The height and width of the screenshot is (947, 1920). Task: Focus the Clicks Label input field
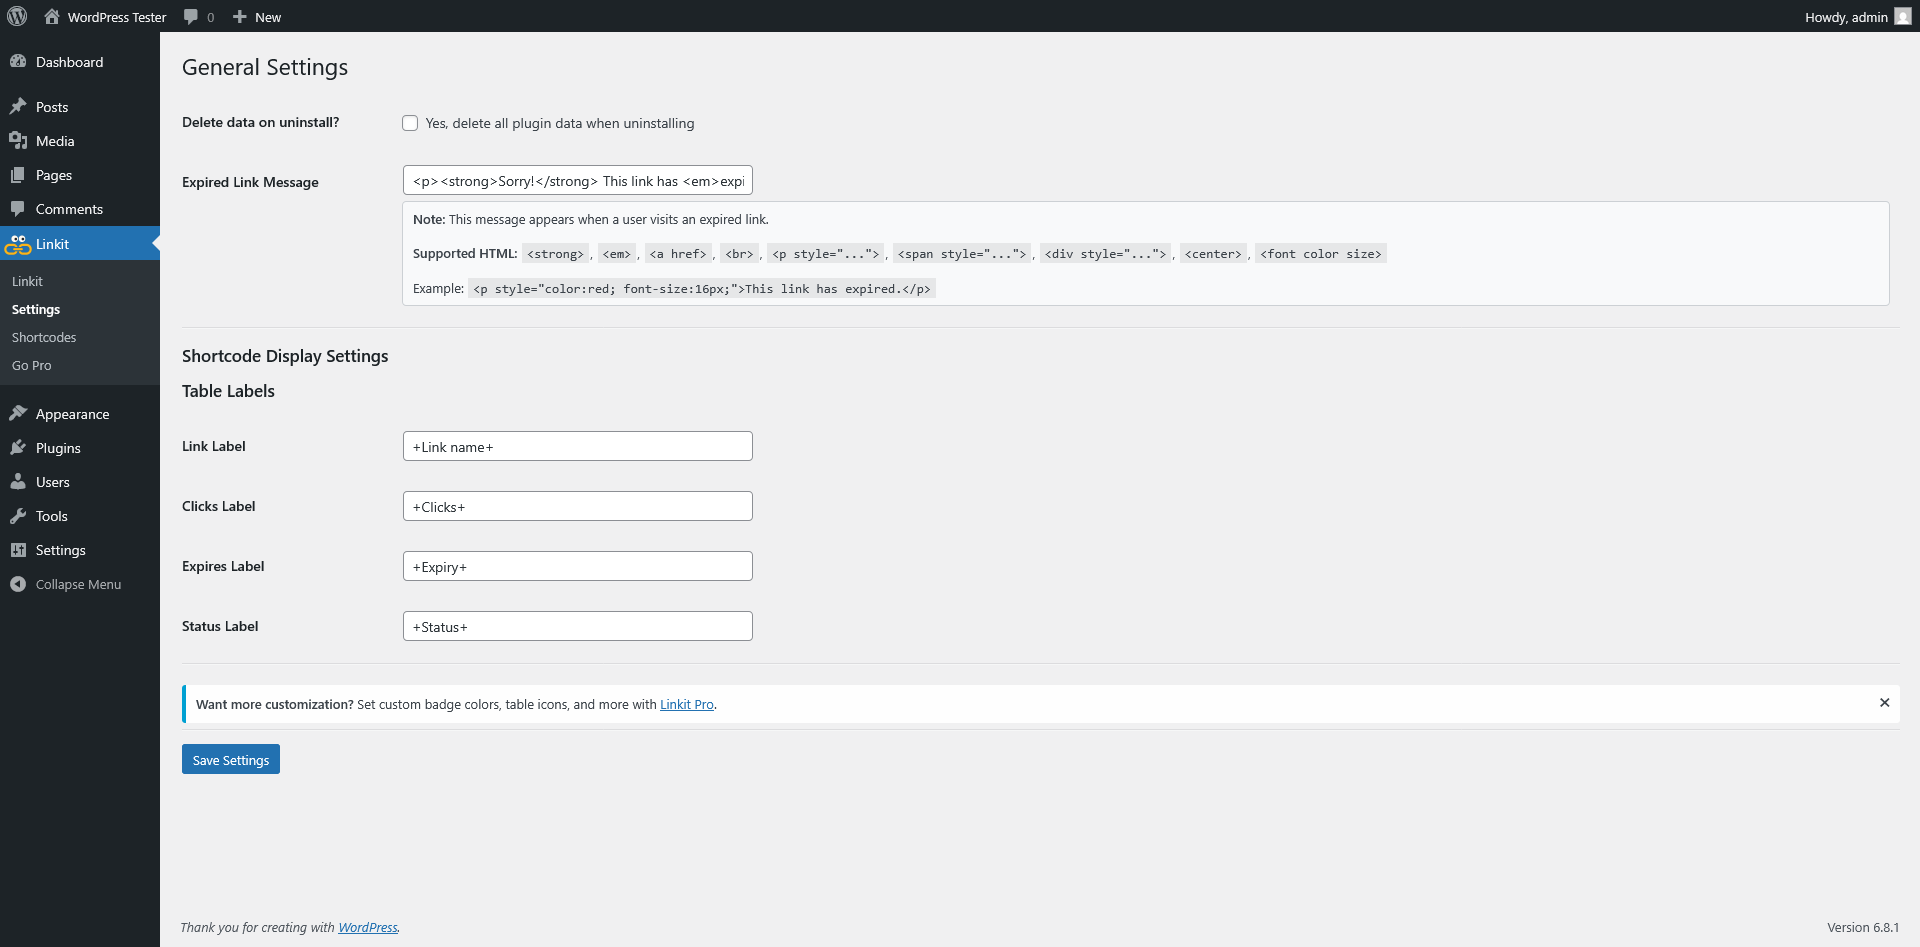click(x=578, y=506)
